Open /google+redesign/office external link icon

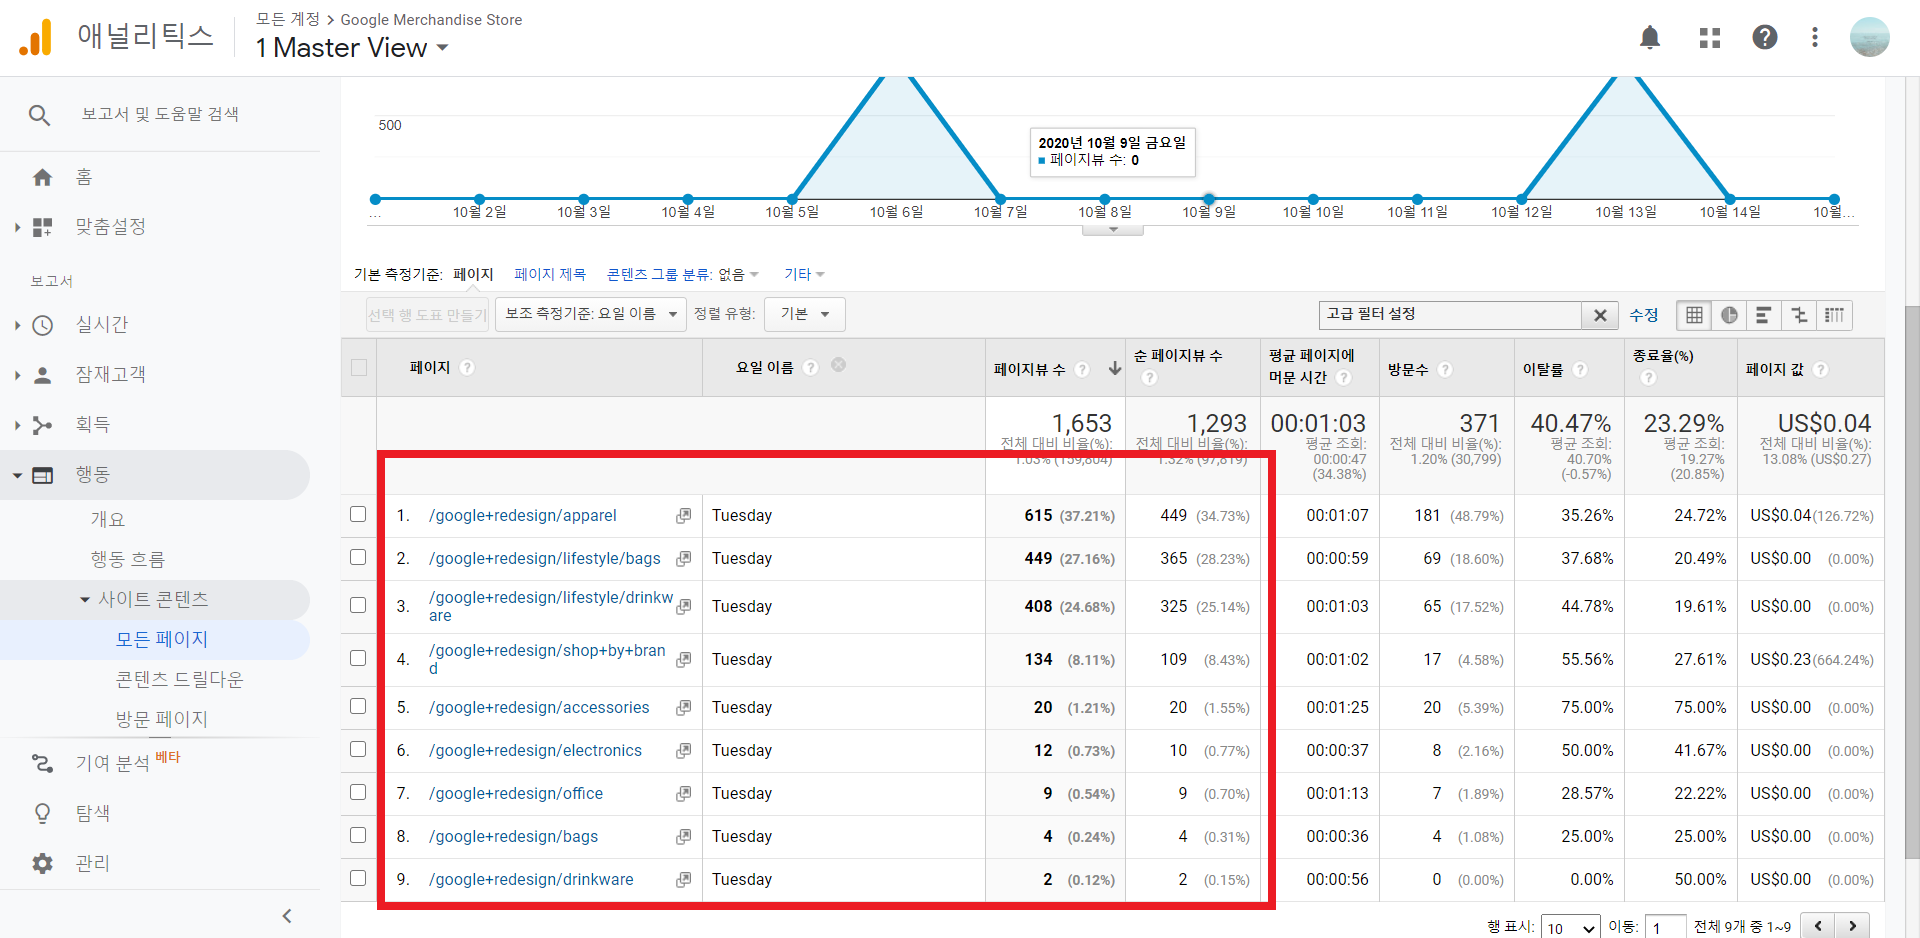[x=683, y=794]
